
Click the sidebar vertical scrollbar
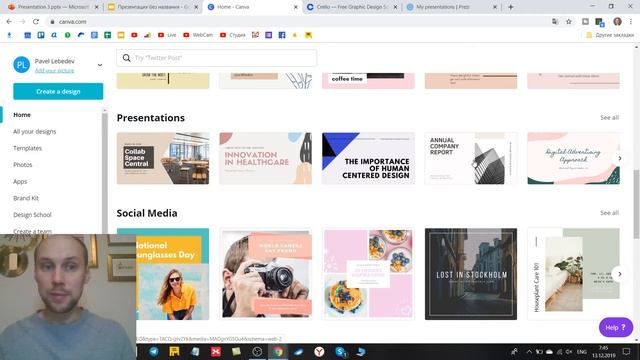(105, 173)
